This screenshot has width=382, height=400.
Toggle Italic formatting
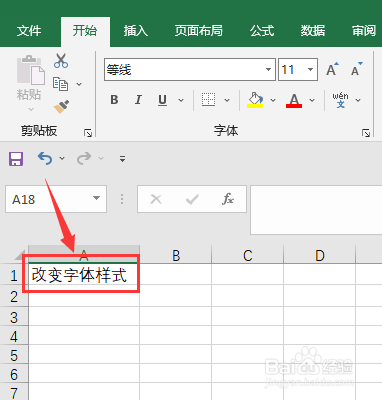138,100
